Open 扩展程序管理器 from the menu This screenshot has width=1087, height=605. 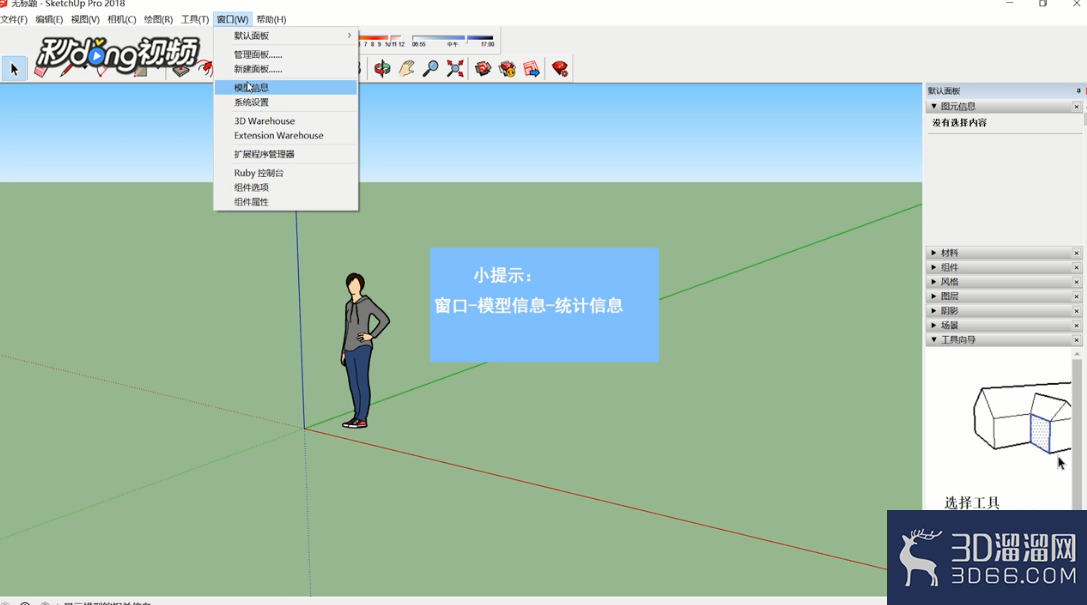(x=286, y=155)
